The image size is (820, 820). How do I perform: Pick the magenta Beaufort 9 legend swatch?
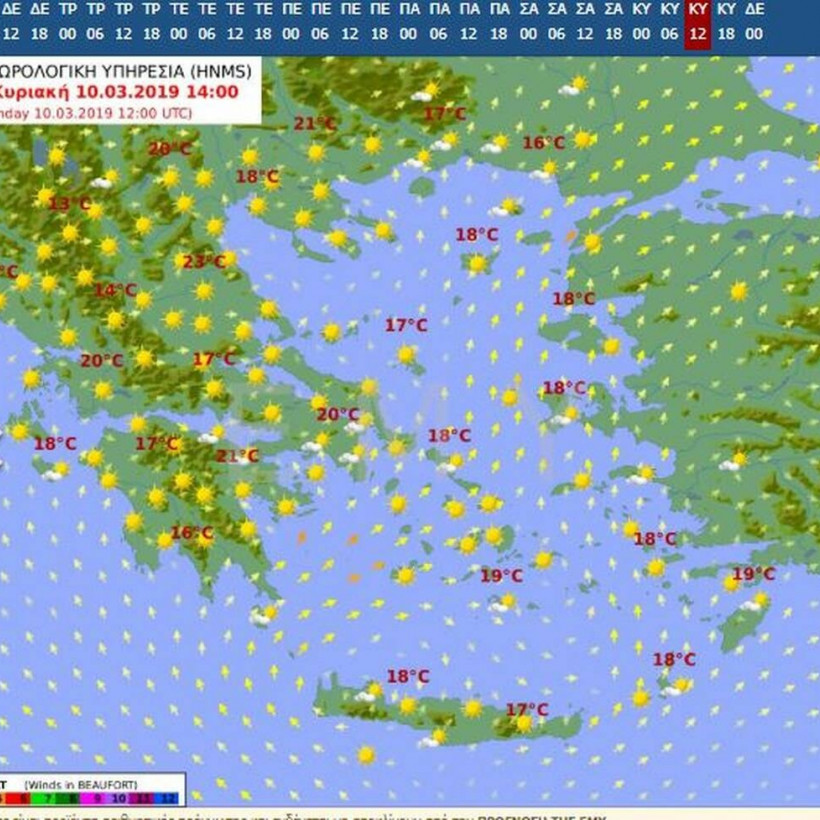pyautogui.click(x=97, y=800)
